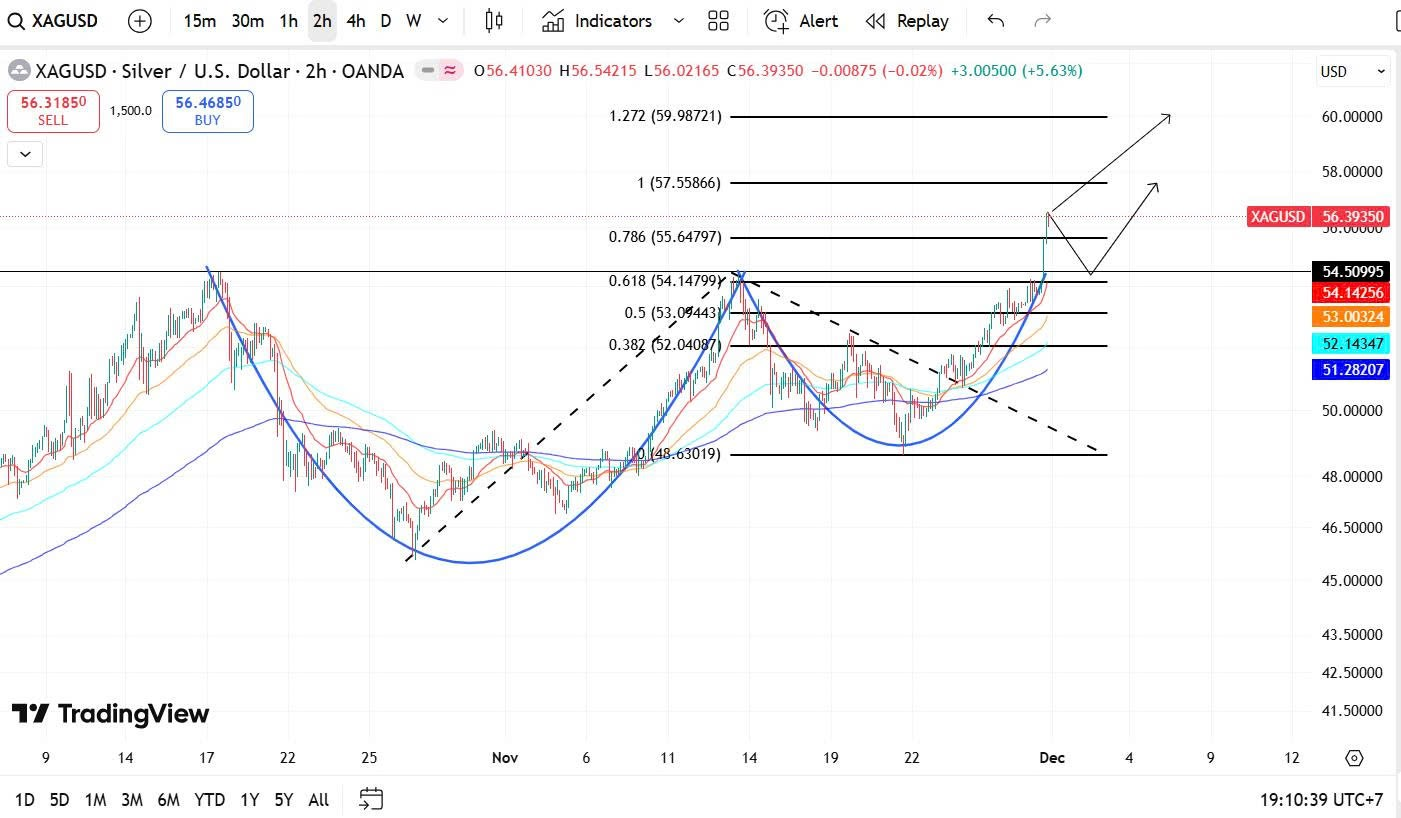Add symbol with the plus circle icon

(140, 21)
